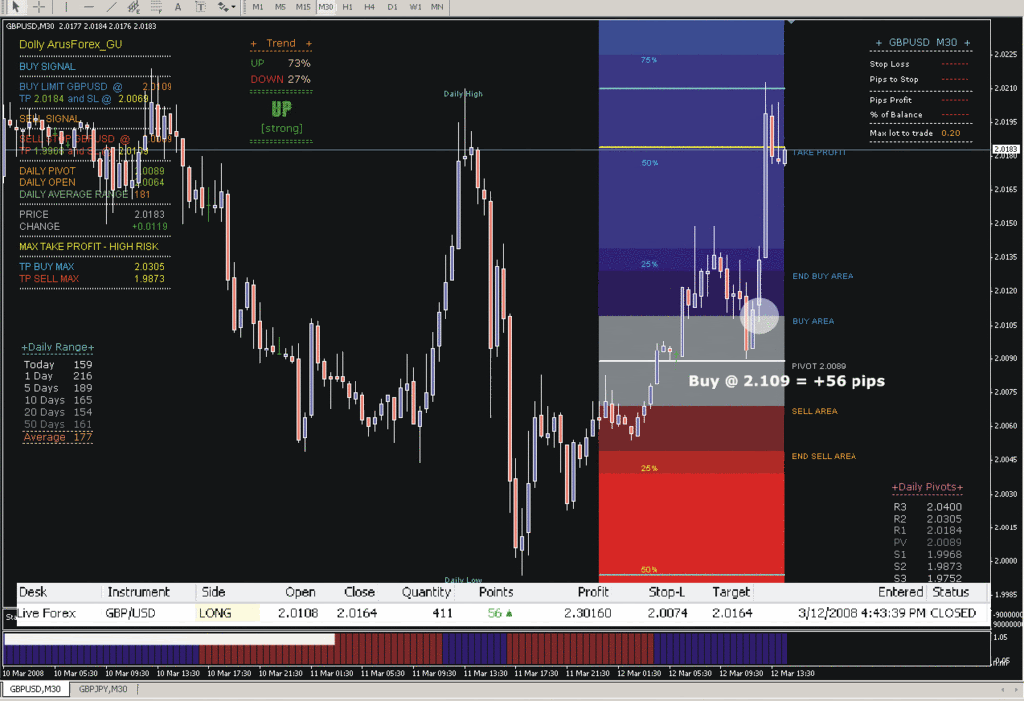
Task: Select the text label tool
Action: click(x=201, y=7)
